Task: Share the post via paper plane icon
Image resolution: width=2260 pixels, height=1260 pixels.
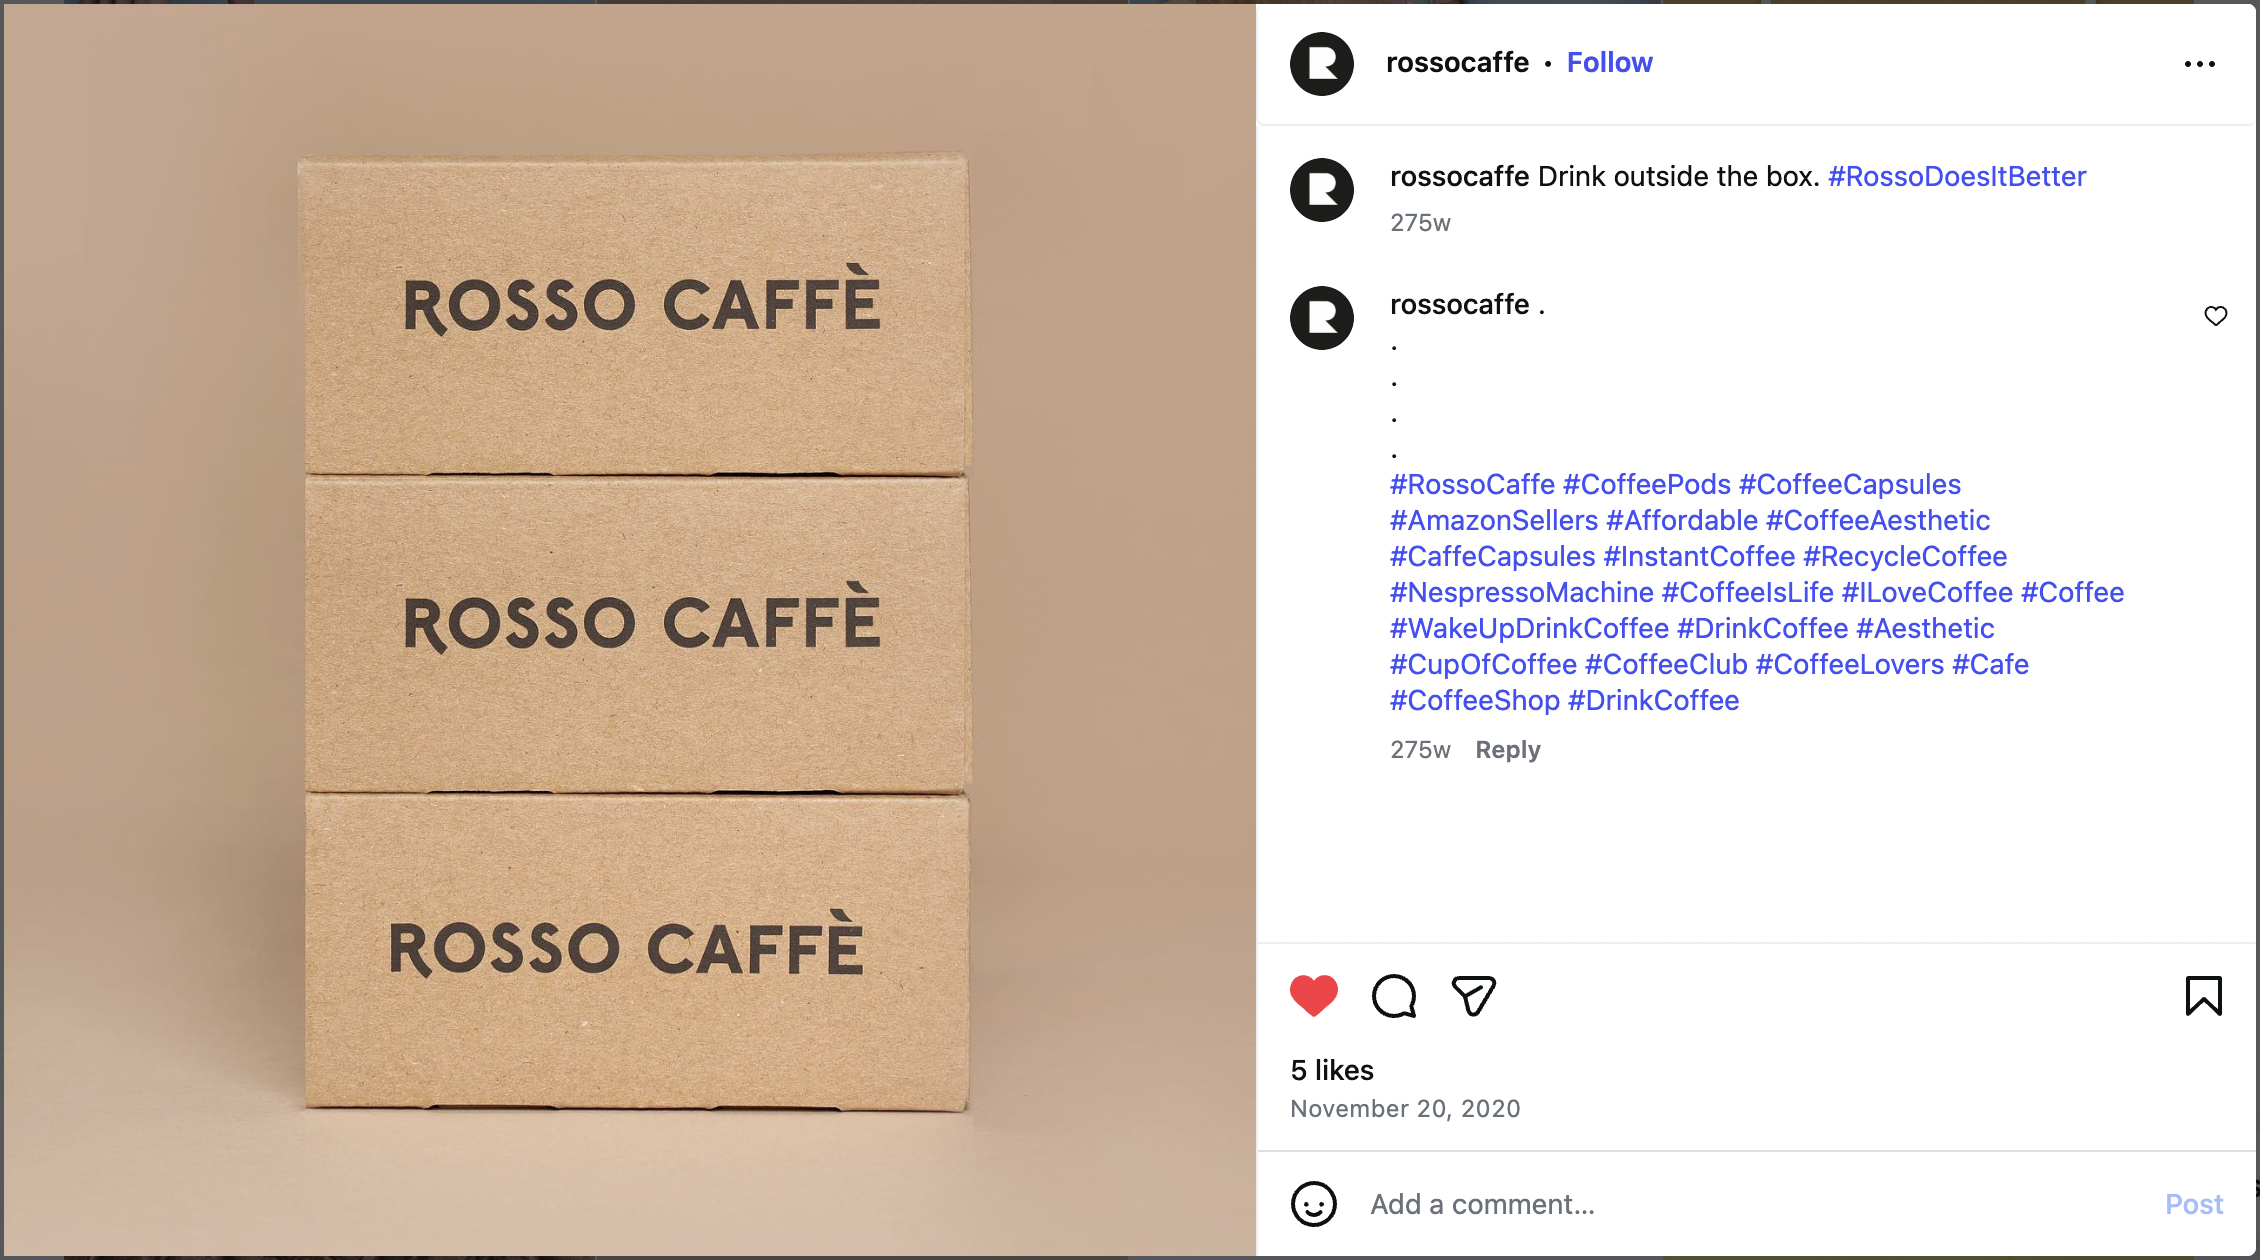Action: (1473, 996)
